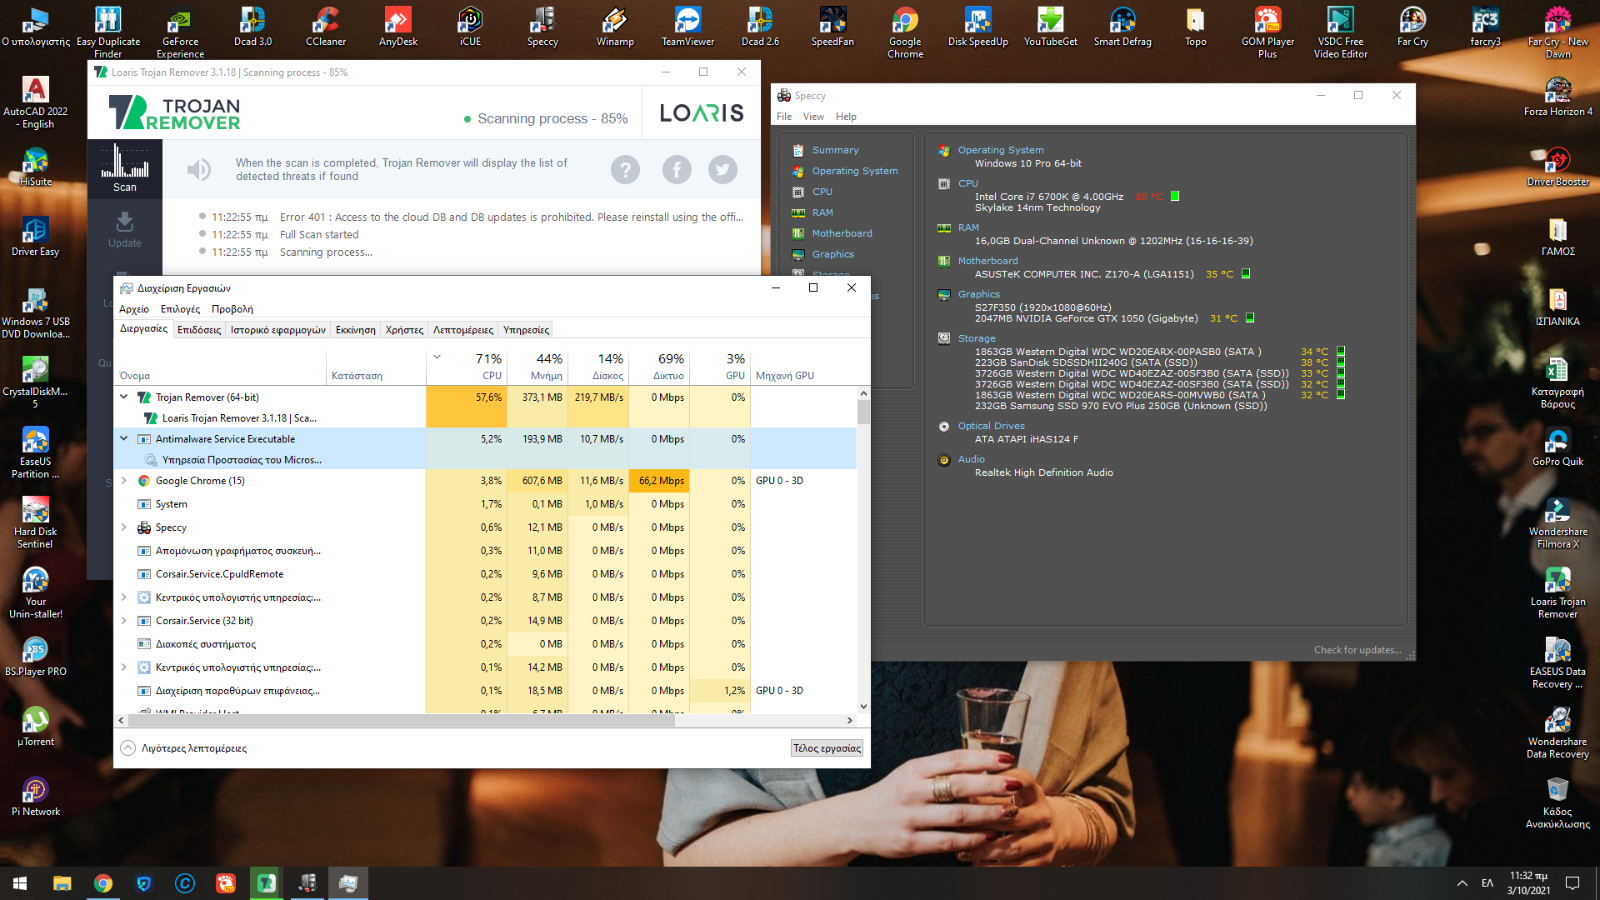
Task: Click Τέλος εργασίας button in Task Manager
Action: pos(827,748)
